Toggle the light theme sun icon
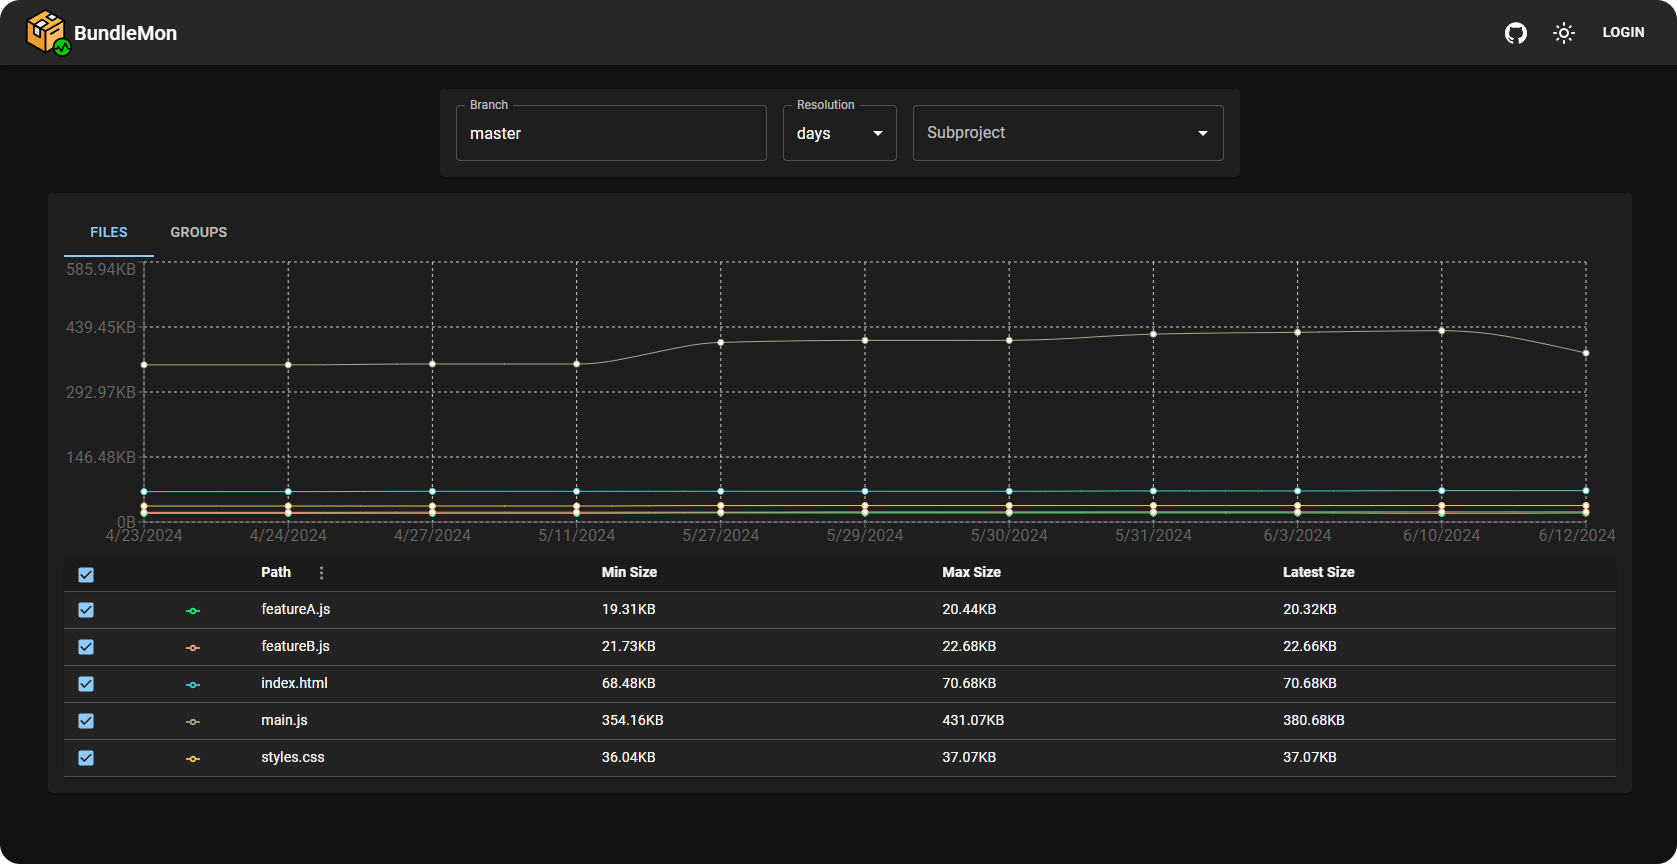1677x864 pixels. pyautogui.click(x=1564, y=33)
